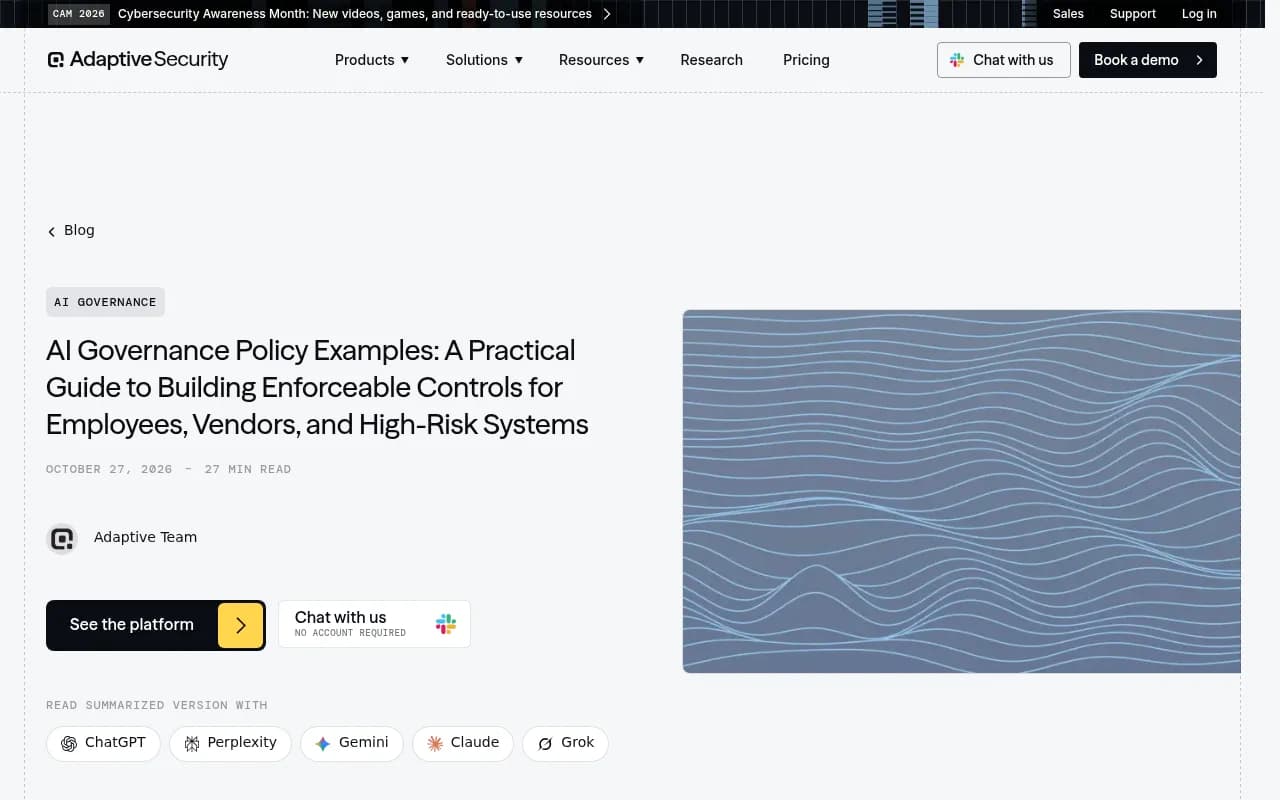Click the See the platform button
The image size is (1280, 800).
[156, 625]
